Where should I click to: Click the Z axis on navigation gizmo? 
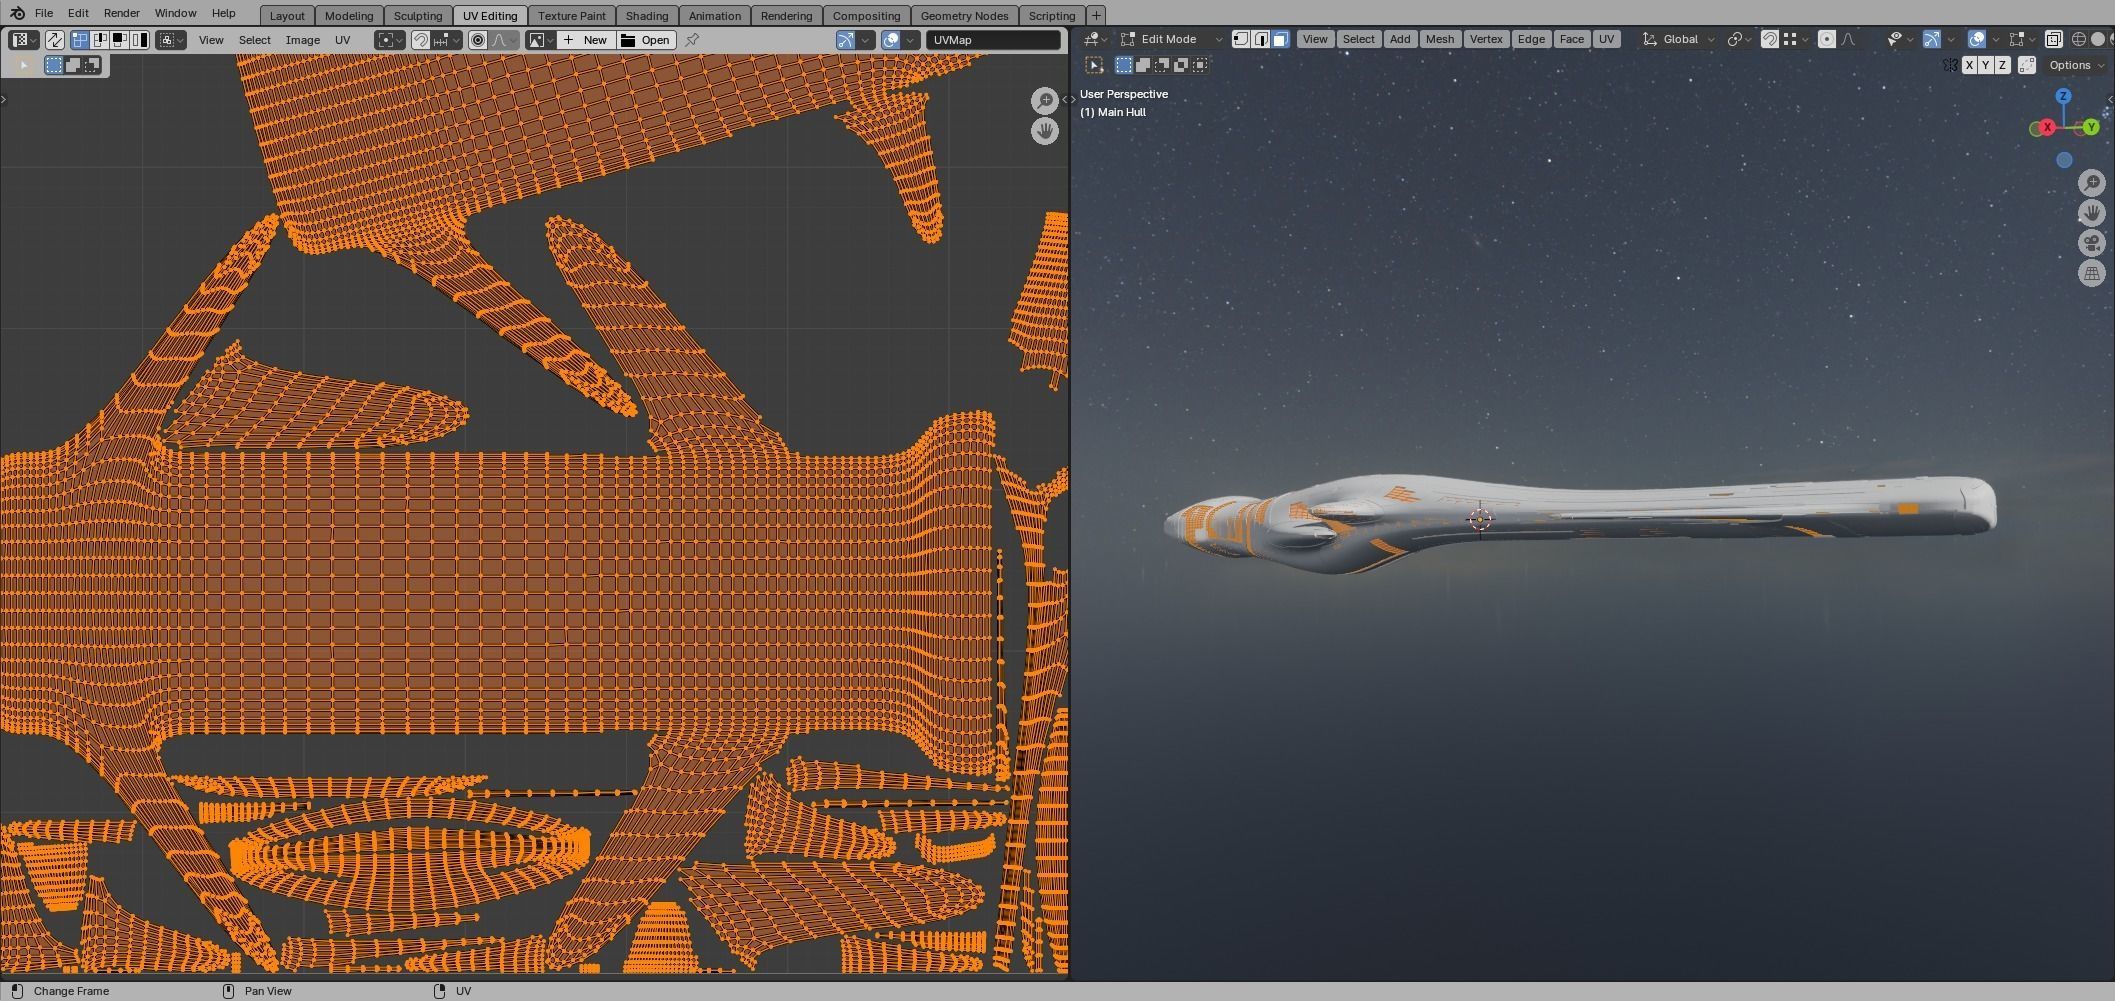click(x=2063, y=96)
